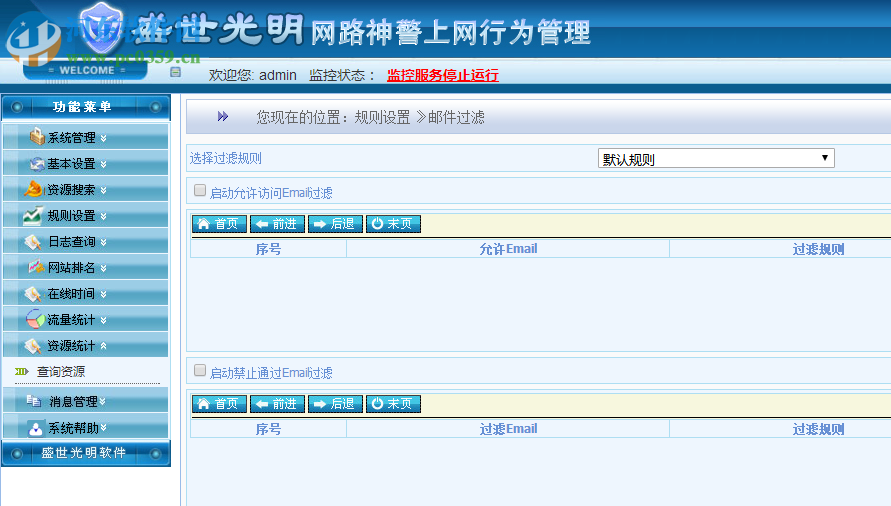Click the double-arrow breadcrumb icon

(x=223, y=117)
